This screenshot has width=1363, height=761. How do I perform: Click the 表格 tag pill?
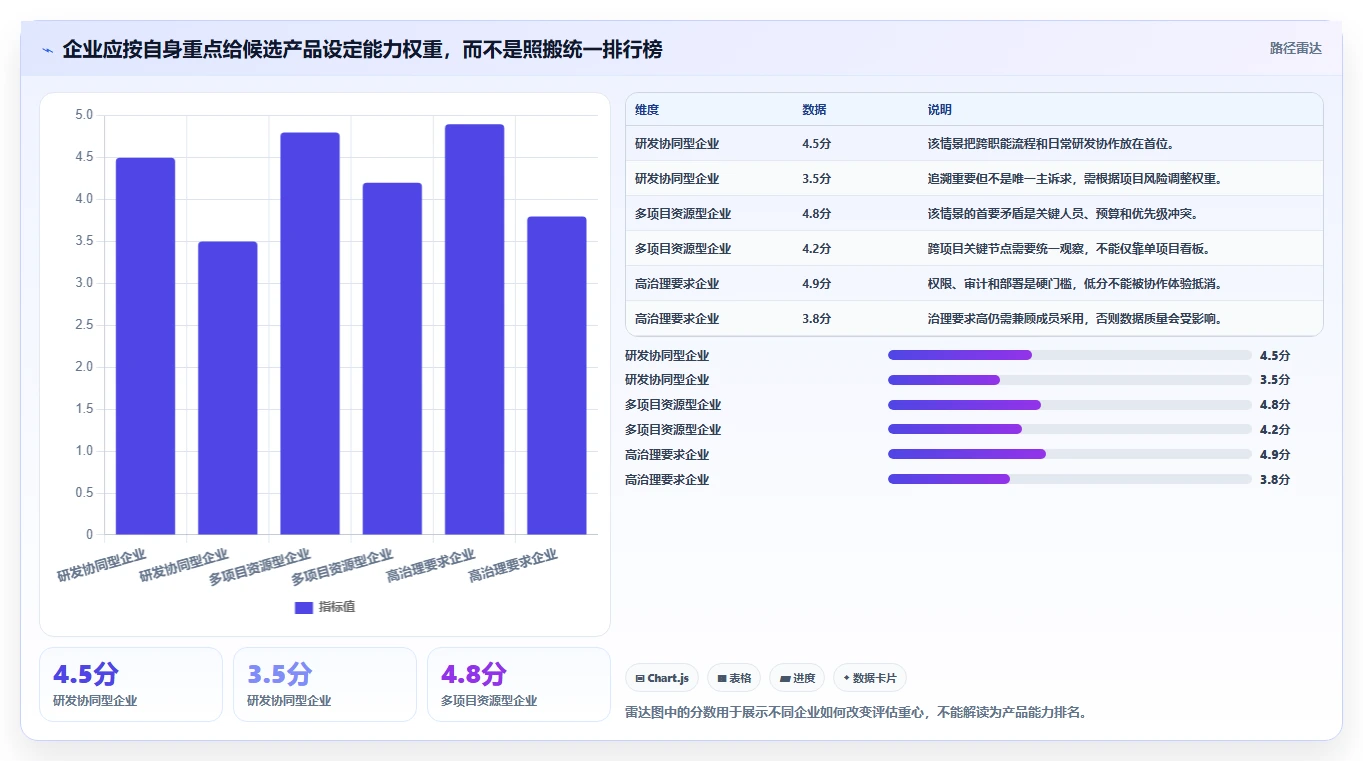(734, 678)
